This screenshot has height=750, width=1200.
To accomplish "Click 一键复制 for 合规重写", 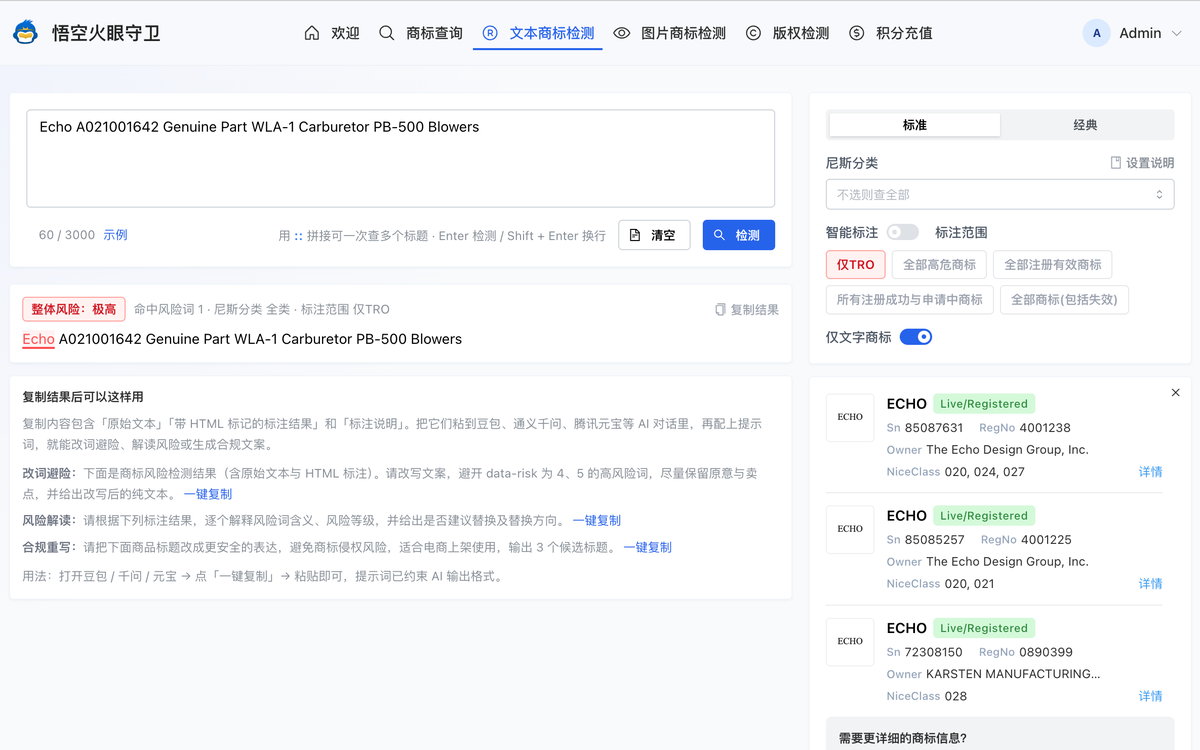I will click(648, 547).
